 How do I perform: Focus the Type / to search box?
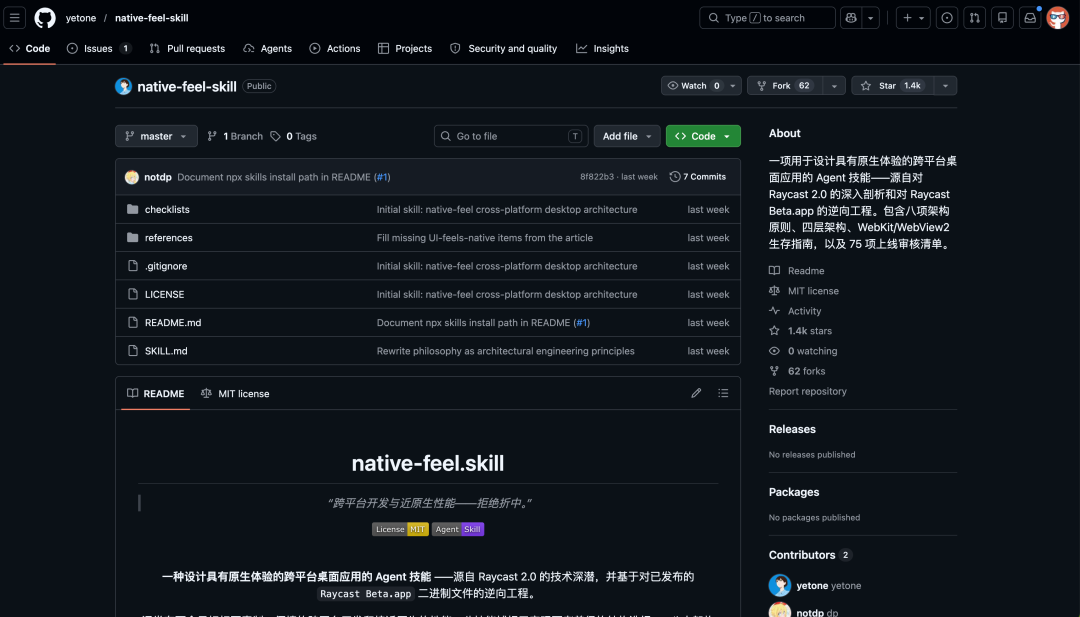767,18
